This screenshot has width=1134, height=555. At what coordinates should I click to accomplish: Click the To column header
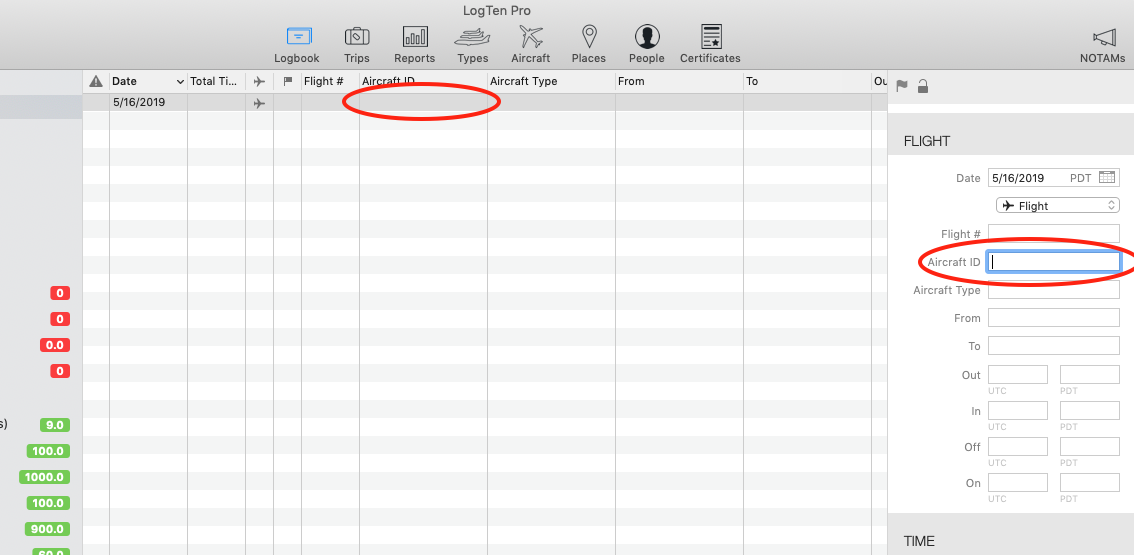point(807,81)
